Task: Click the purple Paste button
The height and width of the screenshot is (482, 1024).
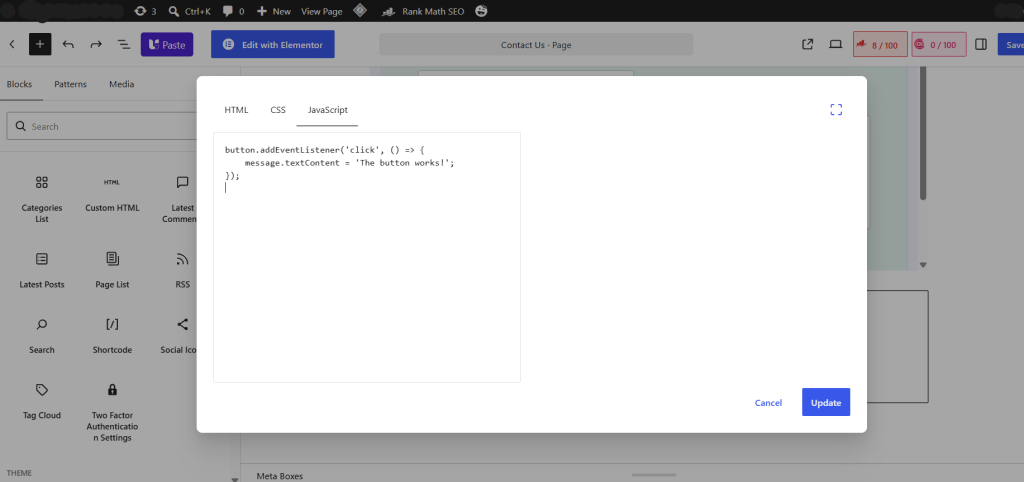Action: [167, 44]
